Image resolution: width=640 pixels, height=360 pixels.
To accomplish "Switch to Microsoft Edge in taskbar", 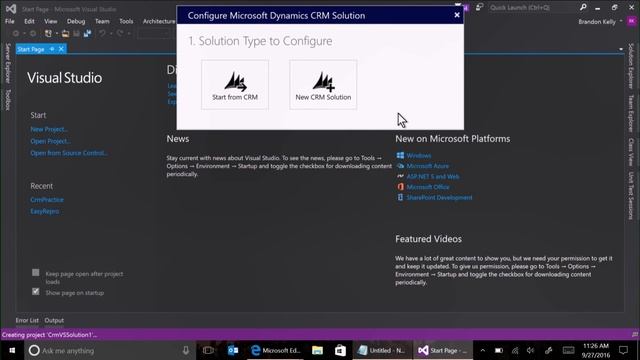I will 276,350.
